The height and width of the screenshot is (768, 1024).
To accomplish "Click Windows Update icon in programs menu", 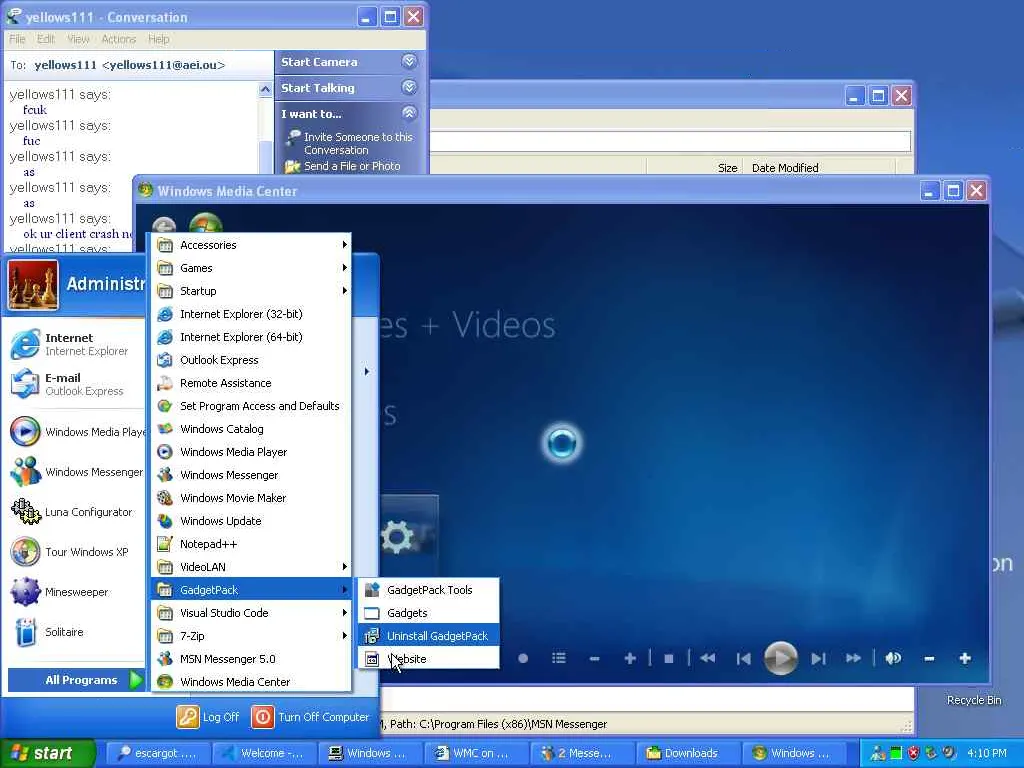I will coord(165,521).
